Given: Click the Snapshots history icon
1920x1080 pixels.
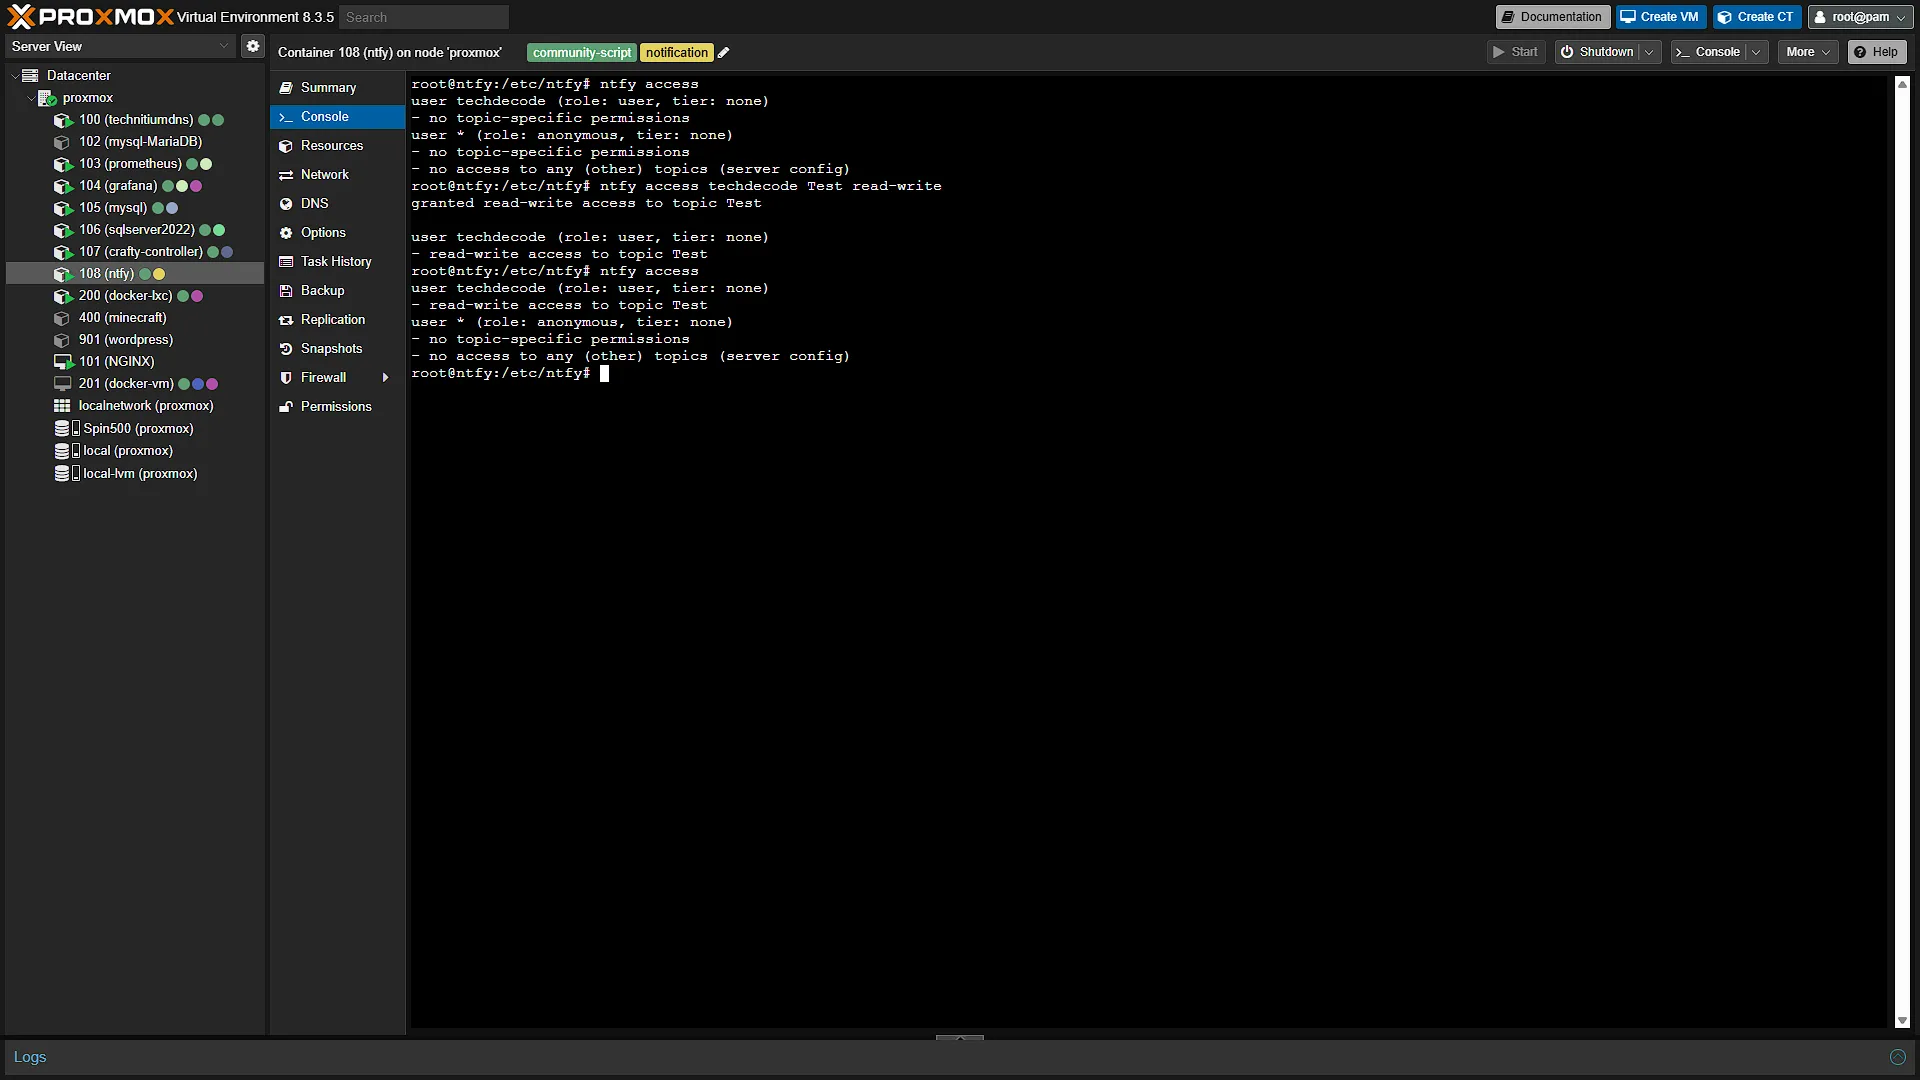Looking at the screenshot, I should click(286, 349).
